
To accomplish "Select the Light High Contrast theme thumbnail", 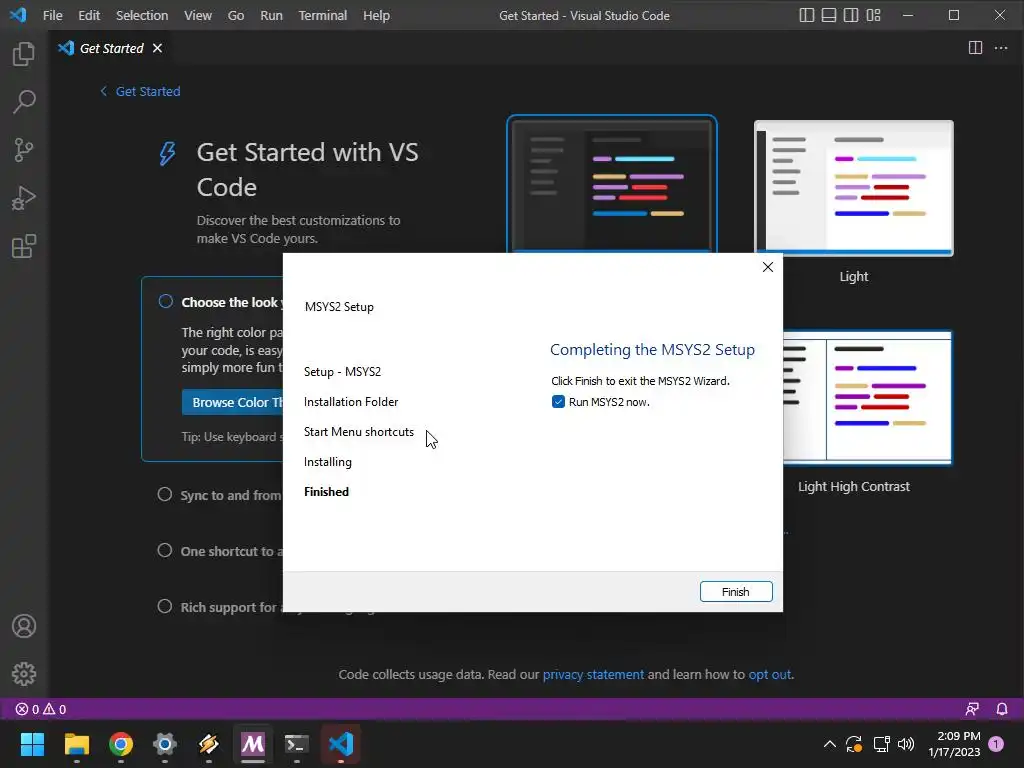I will pyautogui.click(x=867, y=397).
